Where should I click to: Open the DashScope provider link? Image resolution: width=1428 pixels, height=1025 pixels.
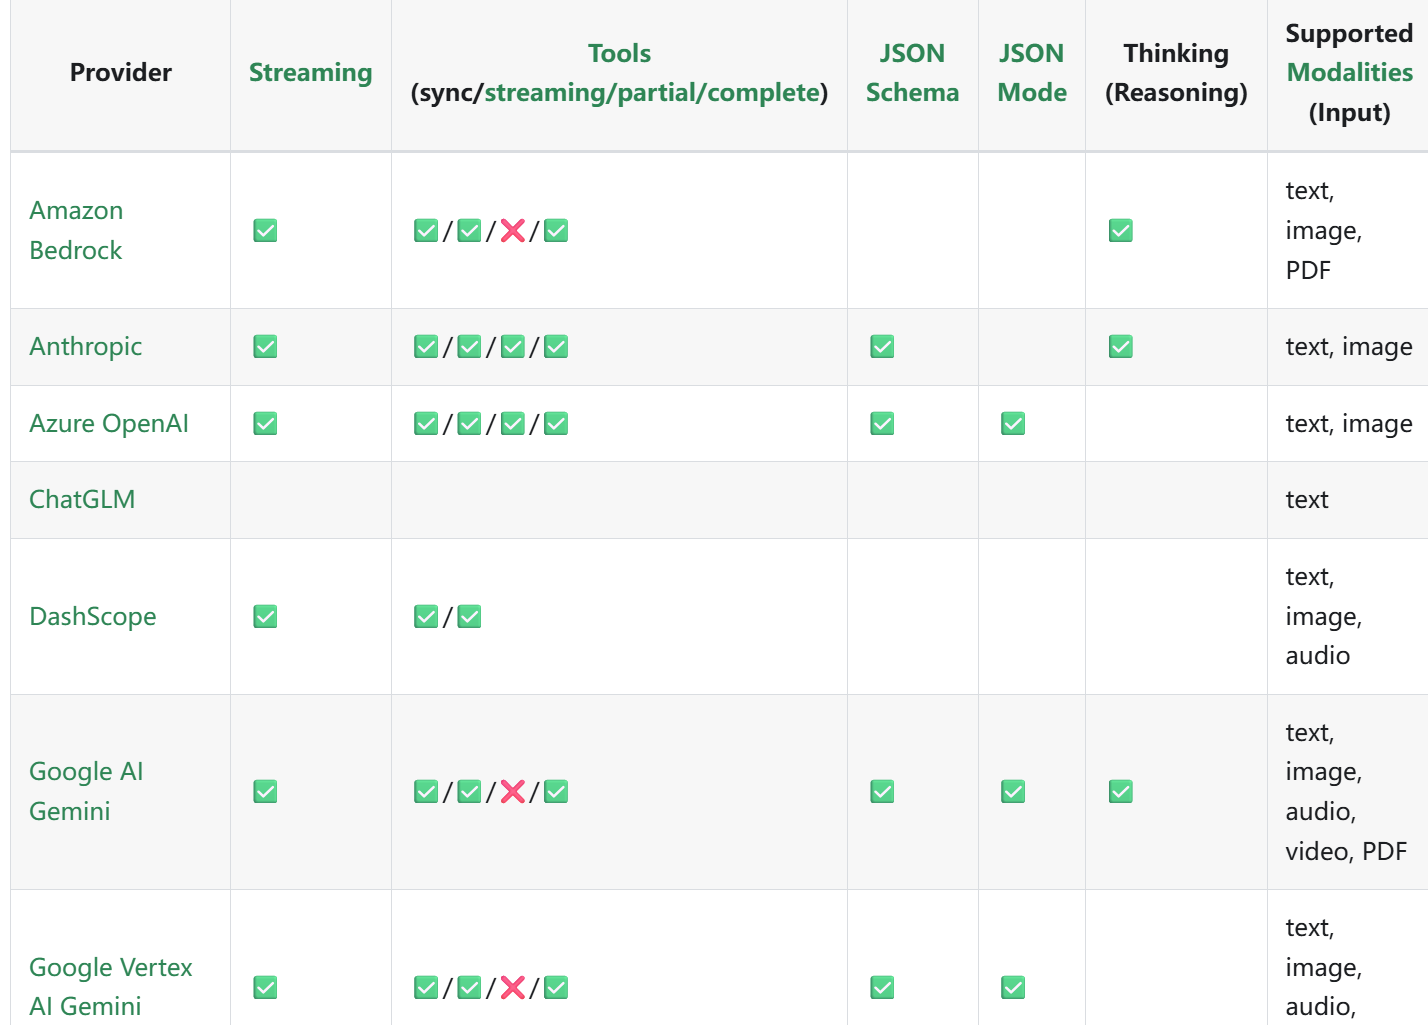(93, 616)
